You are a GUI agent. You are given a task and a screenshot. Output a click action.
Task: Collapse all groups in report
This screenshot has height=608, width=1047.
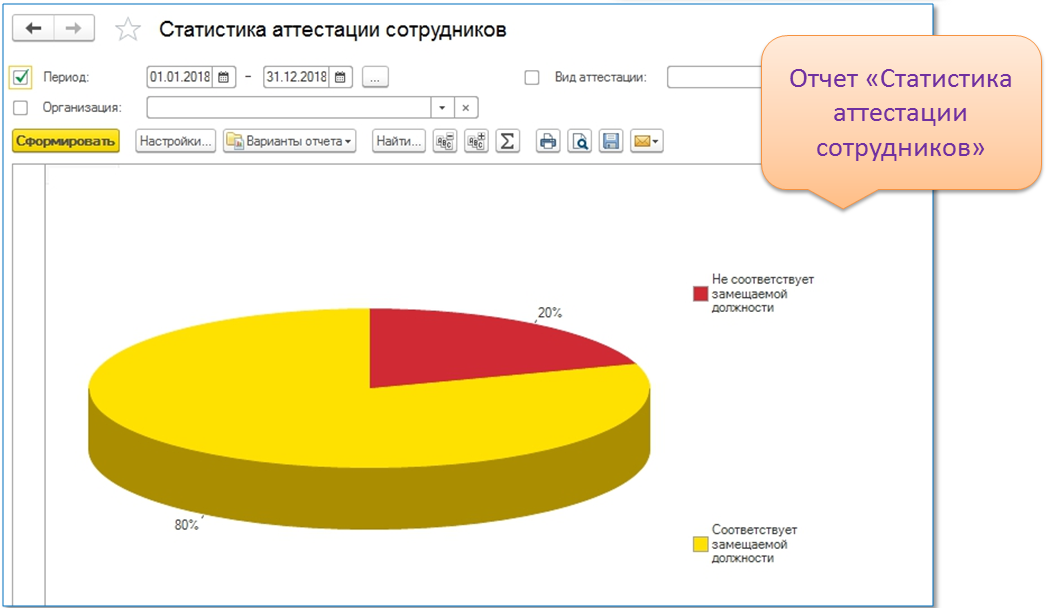click(445, 142)
